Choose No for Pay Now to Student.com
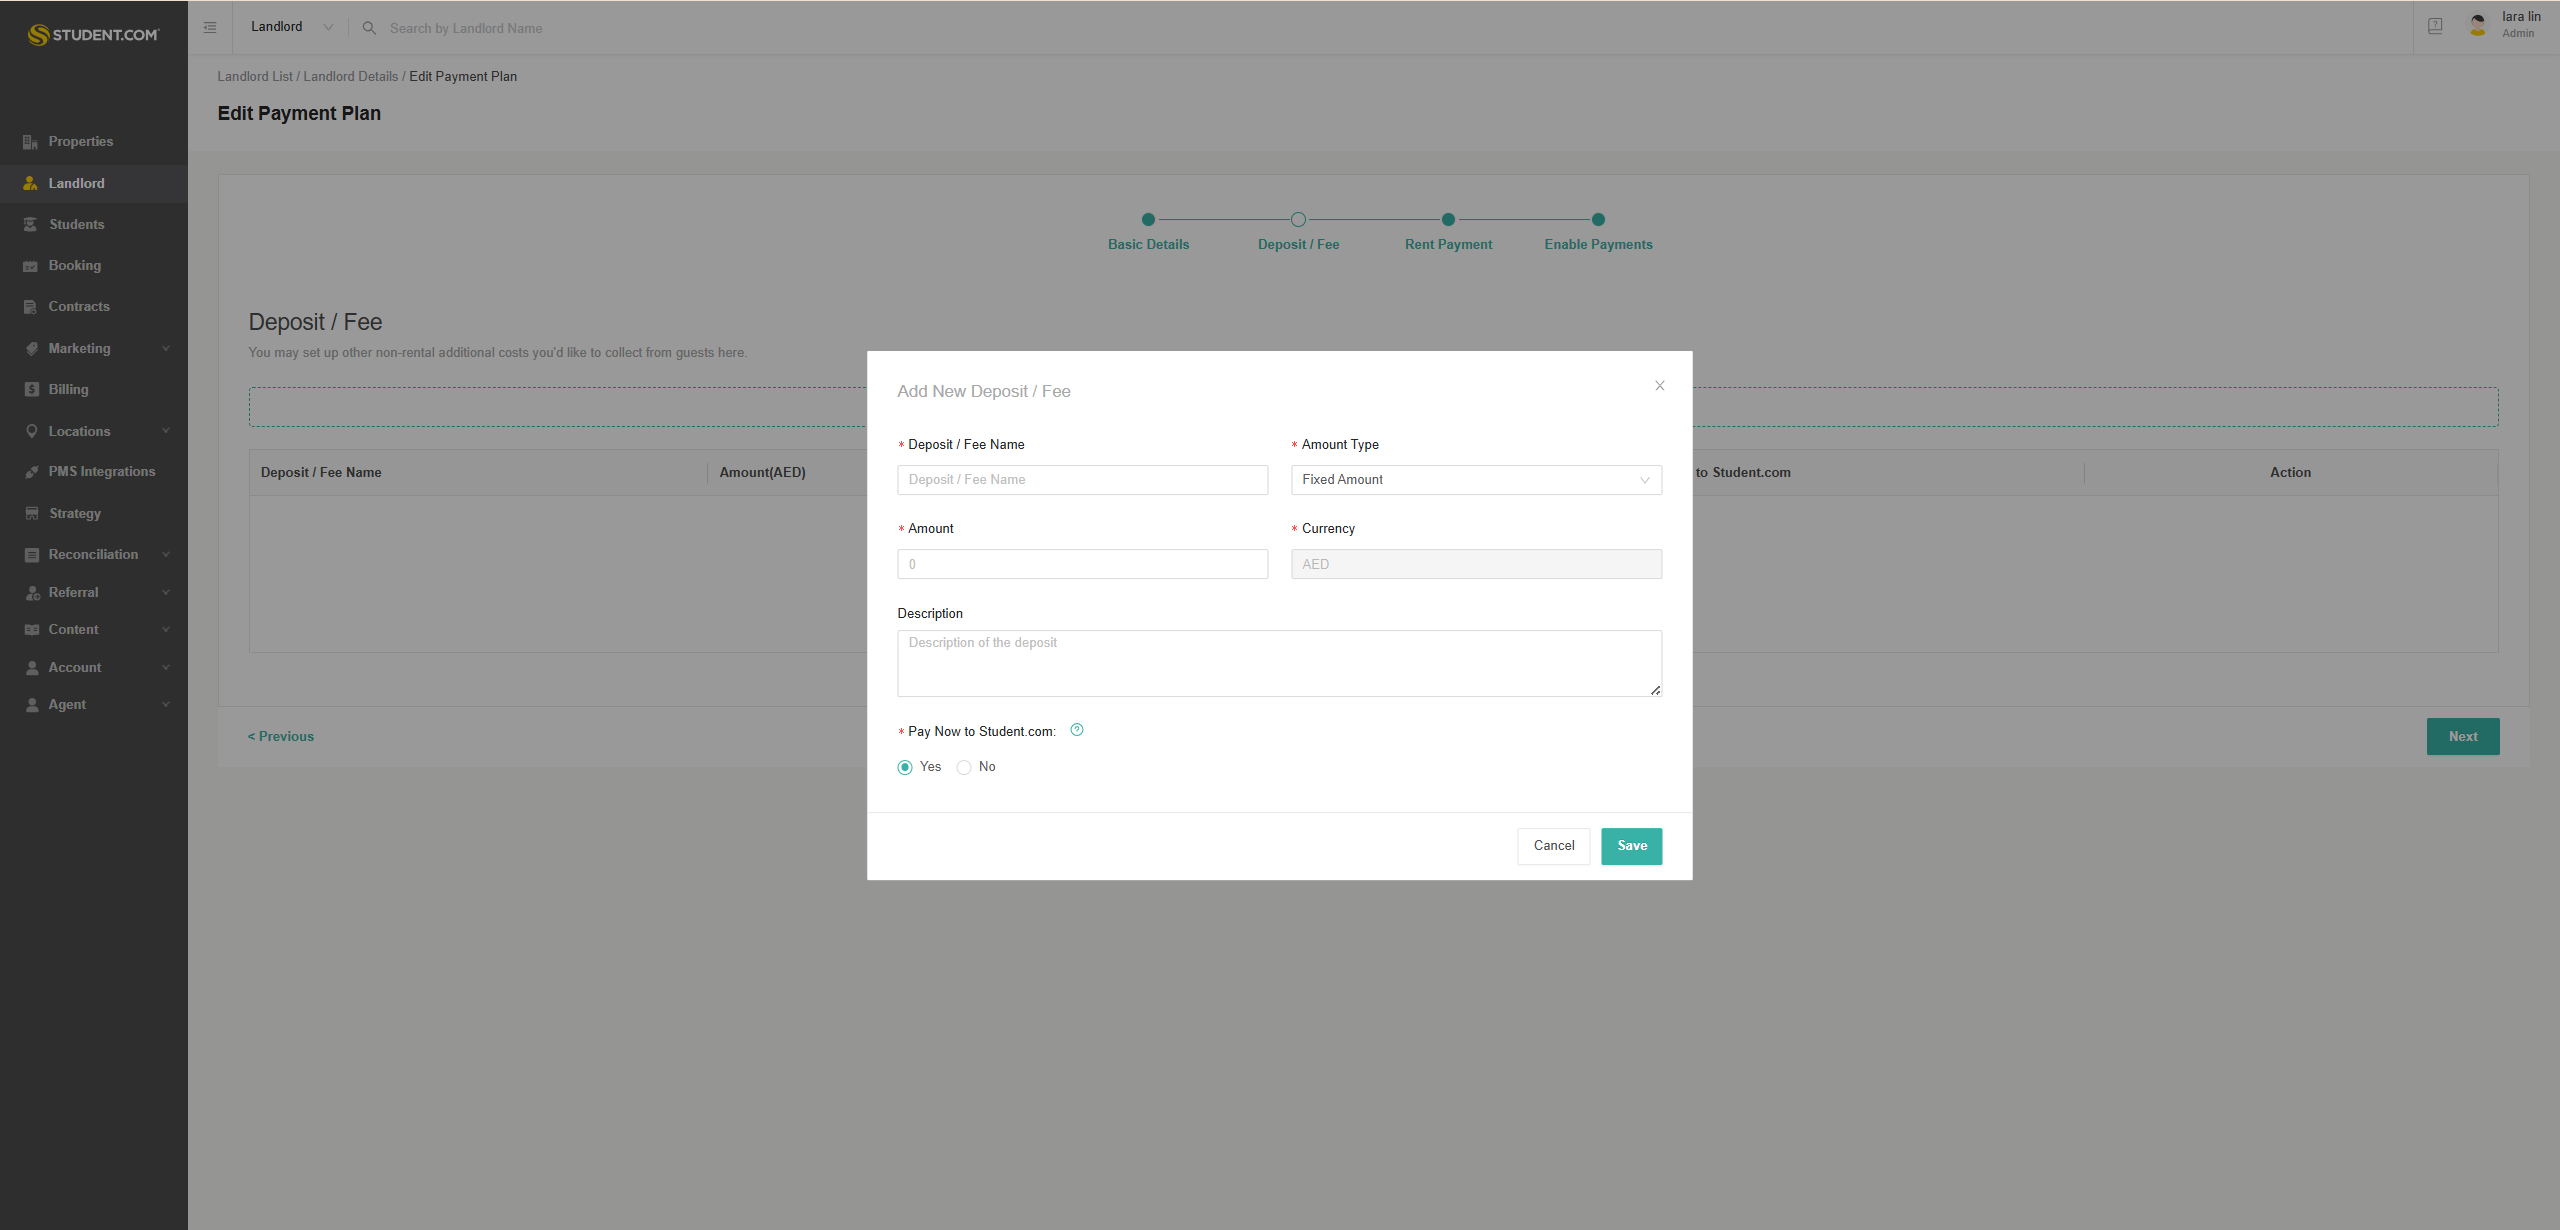The height and width of the screenshot is (1230, 2560). coord(963,767)
